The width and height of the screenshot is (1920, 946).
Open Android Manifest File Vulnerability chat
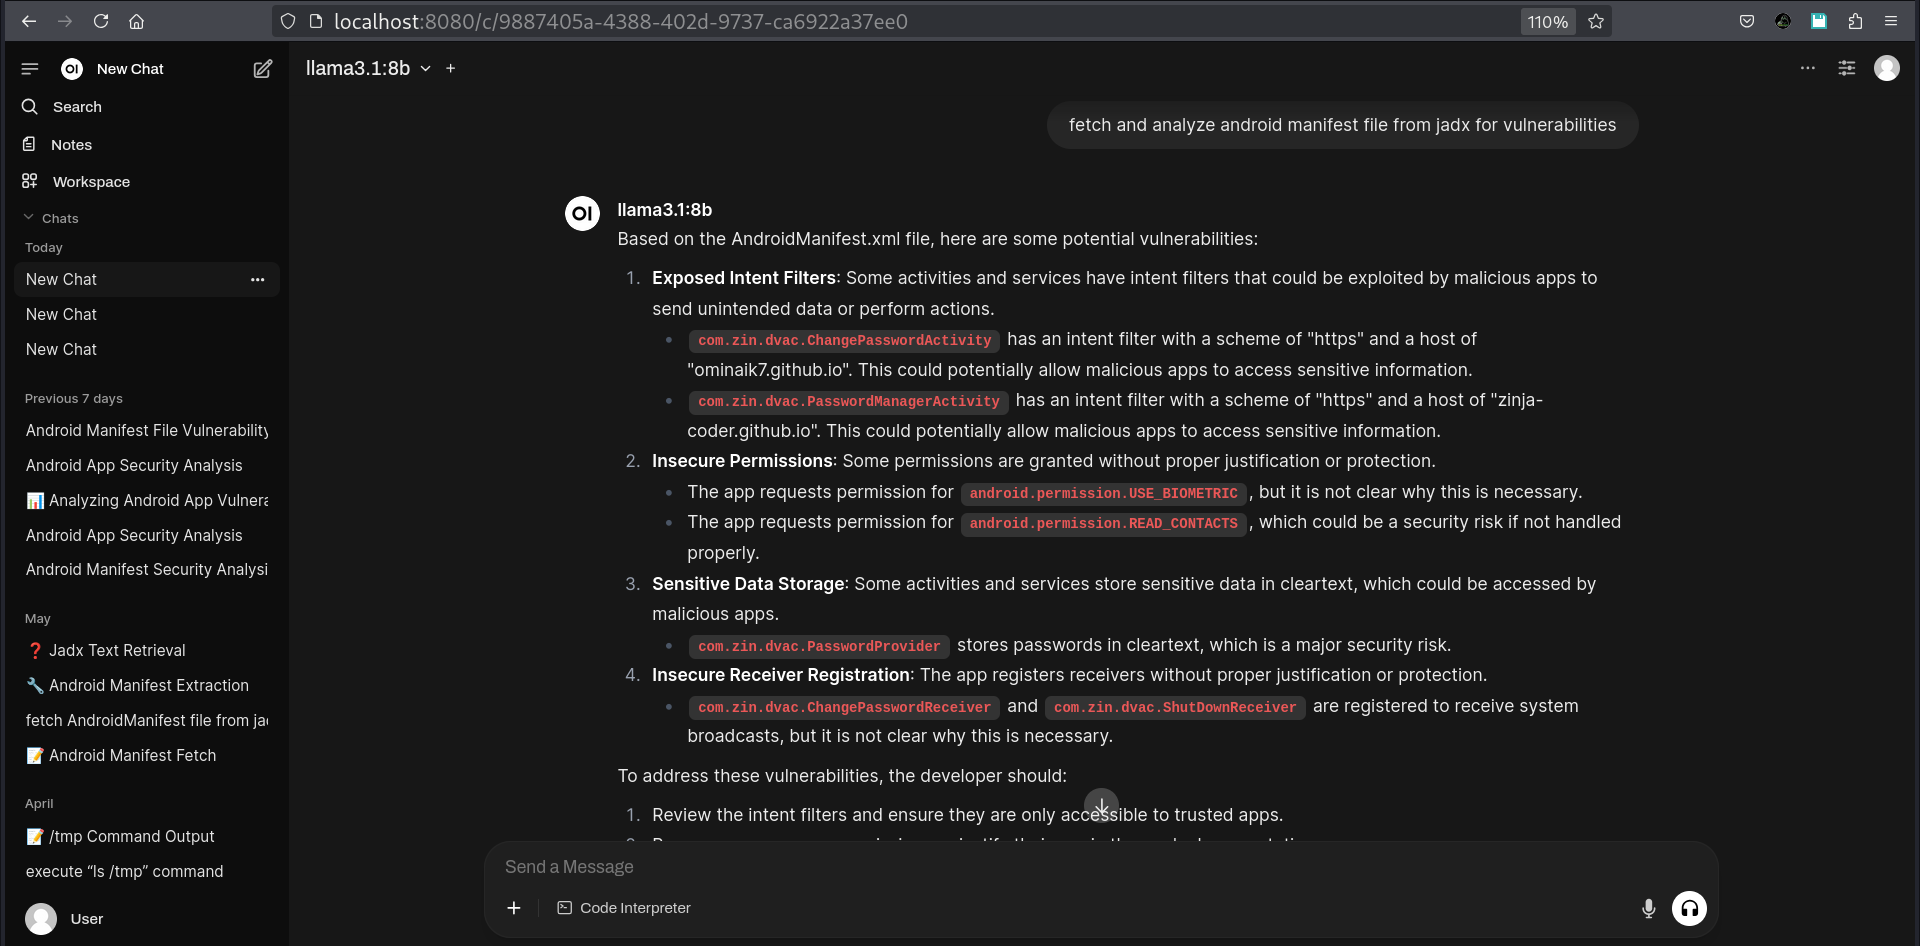click(x=146, y=430)
